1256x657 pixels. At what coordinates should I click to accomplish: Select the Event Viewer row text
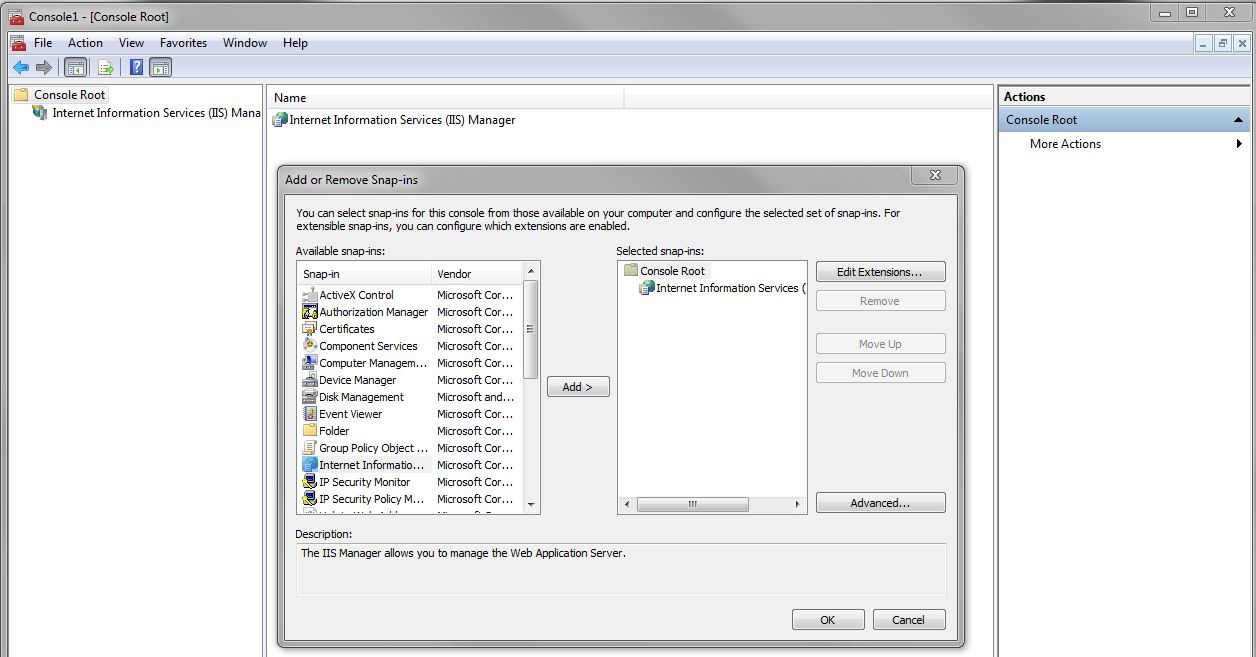(x=350, y=414)
